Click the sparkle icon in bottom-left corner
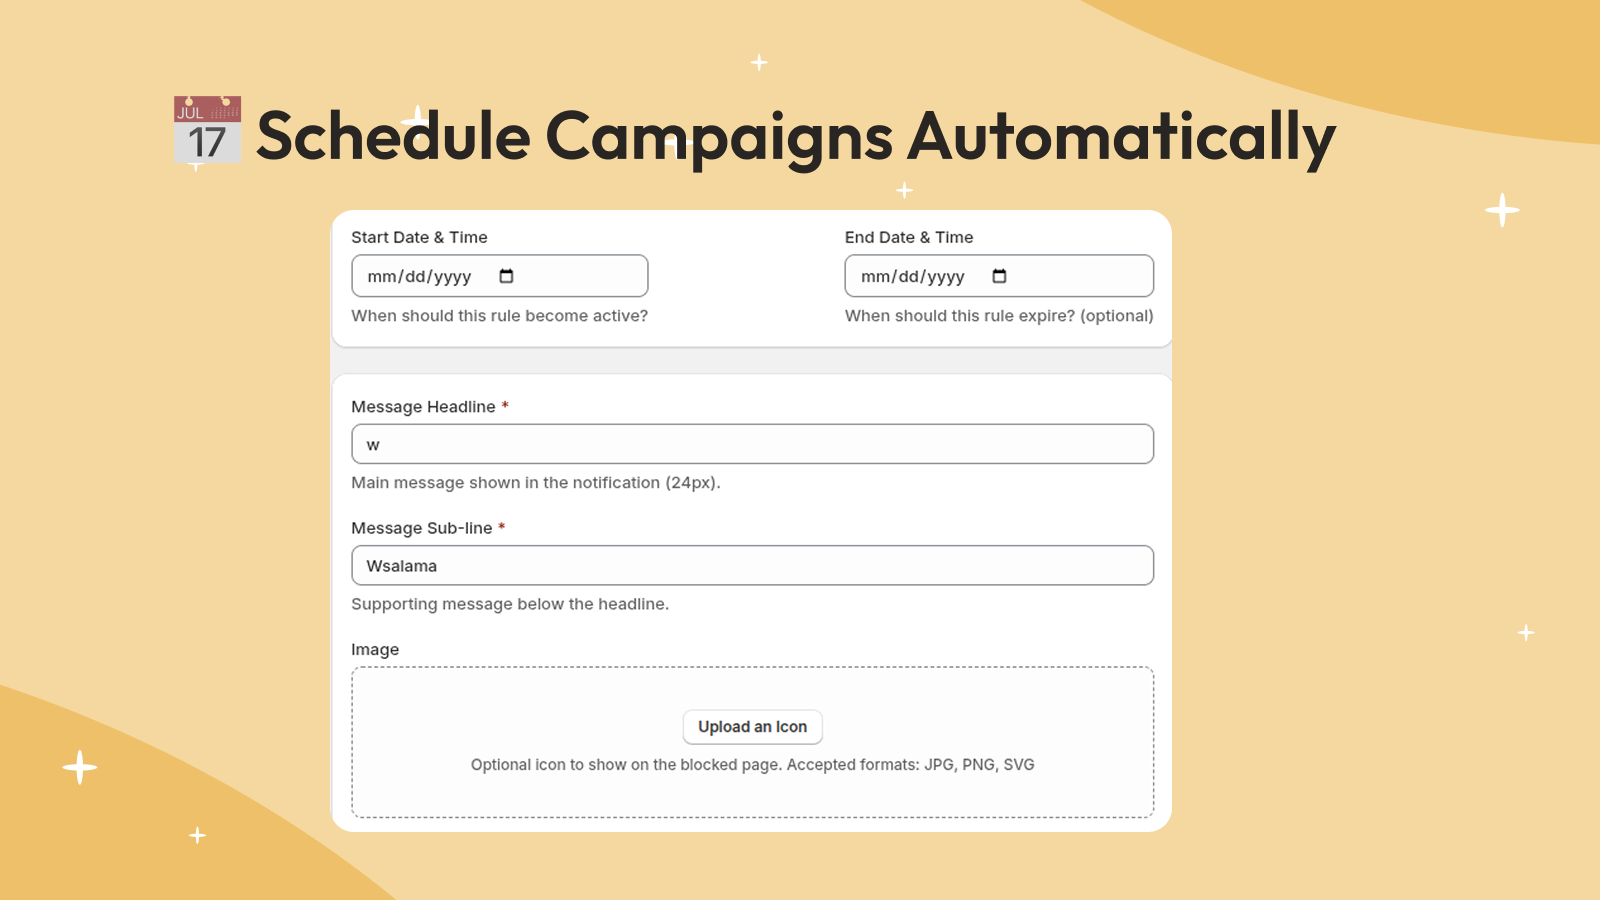This screenshot has height=900, width=1600. pos(78,765)
